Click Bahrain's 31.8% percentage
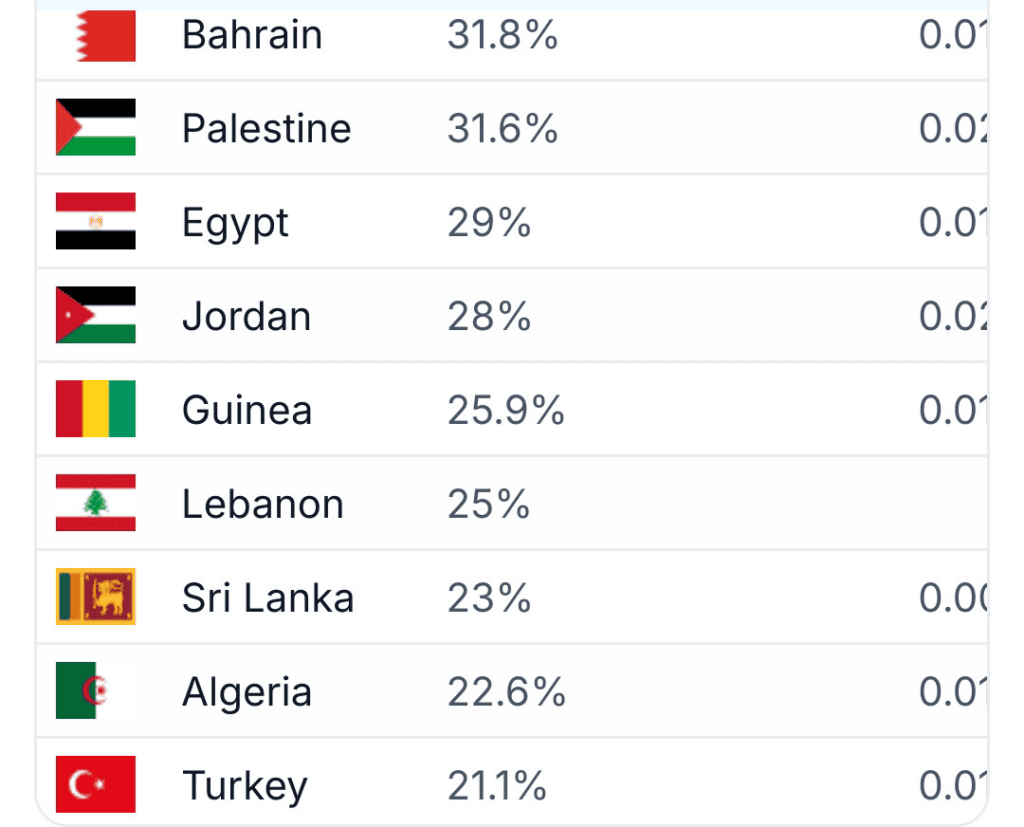This screenshot has height=827, width=1024. click(502, 35)
